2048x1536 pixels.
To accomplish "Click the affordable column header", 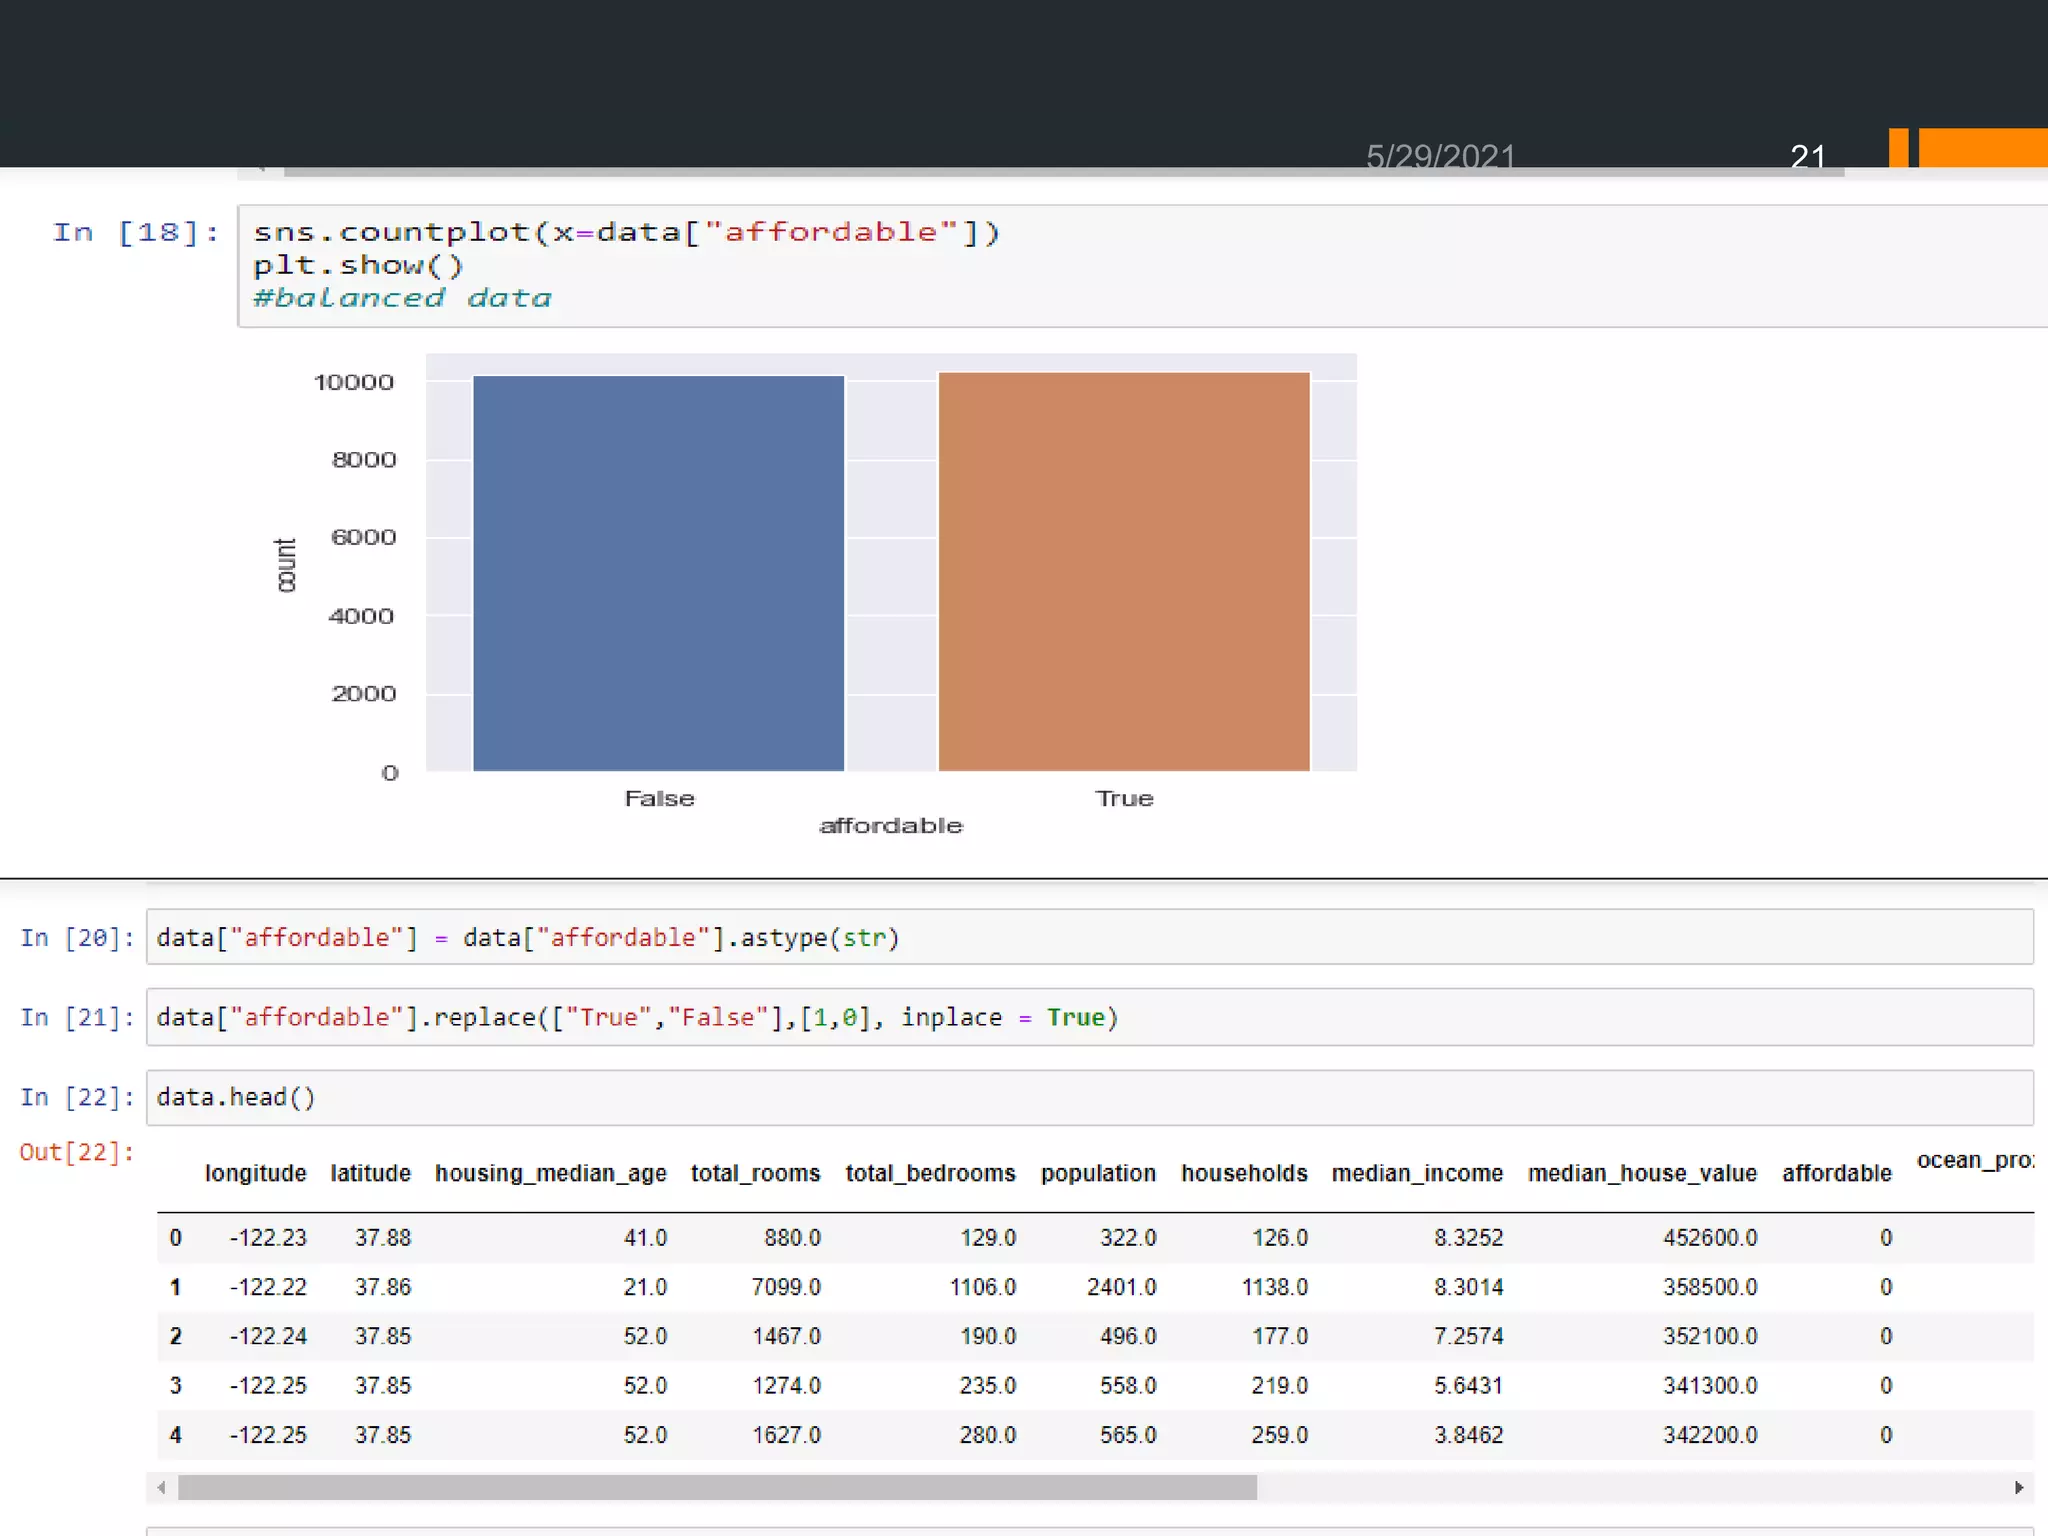I will (x=1836, y=1174).
